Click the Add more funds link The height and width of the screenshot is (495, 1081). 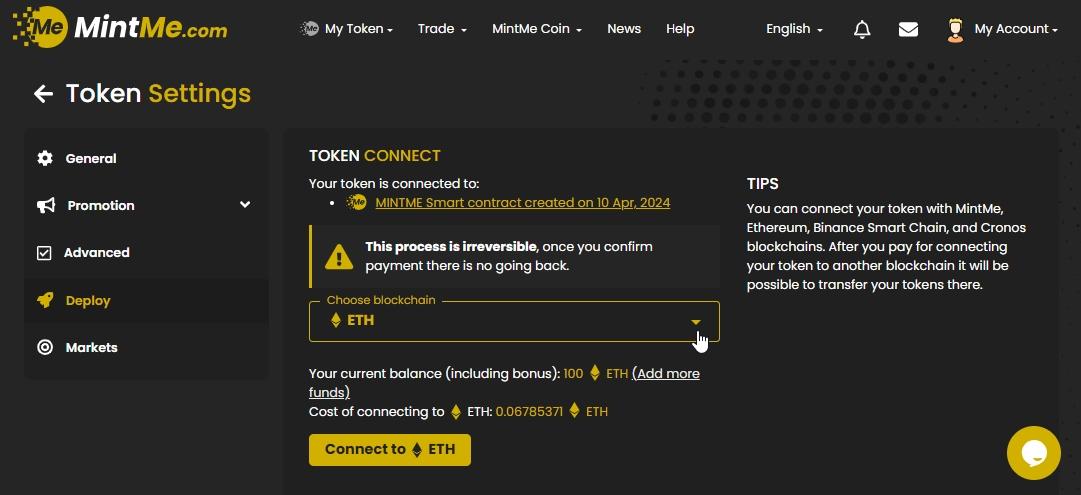click(666, 373)
